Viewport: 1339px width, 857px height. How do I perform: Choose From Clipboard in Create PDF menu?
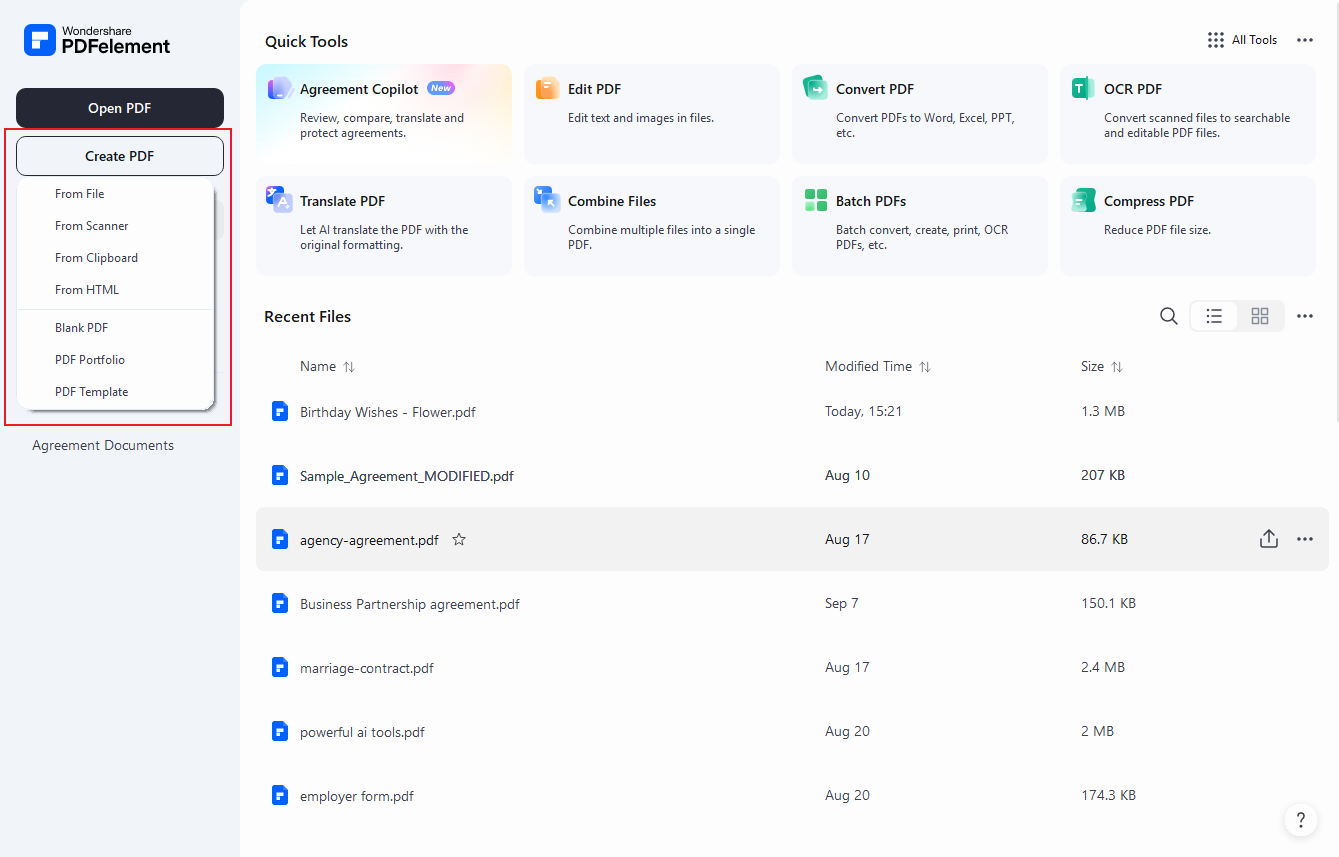click(115, 258)
